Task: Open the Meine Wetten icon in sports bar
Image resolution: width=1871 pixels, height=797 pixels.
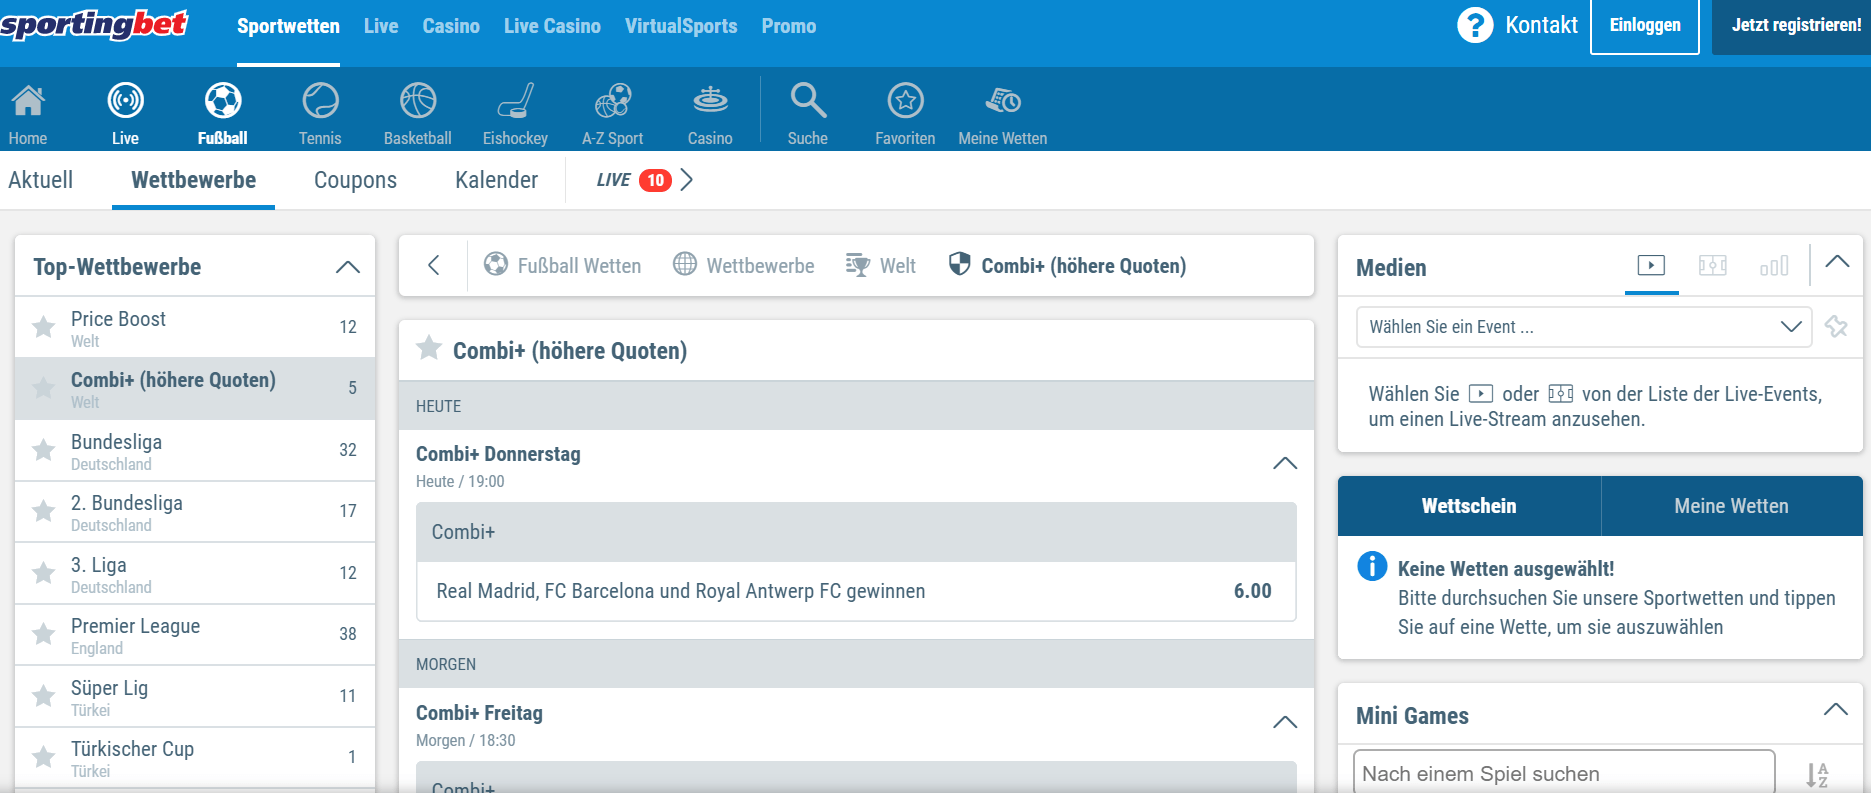Action: (1003, 100)
